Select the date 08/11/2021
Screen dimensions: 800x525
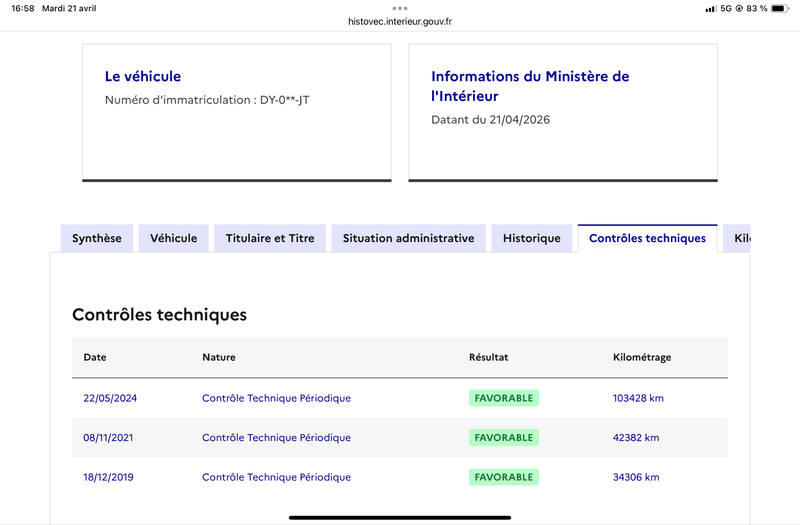108,438
